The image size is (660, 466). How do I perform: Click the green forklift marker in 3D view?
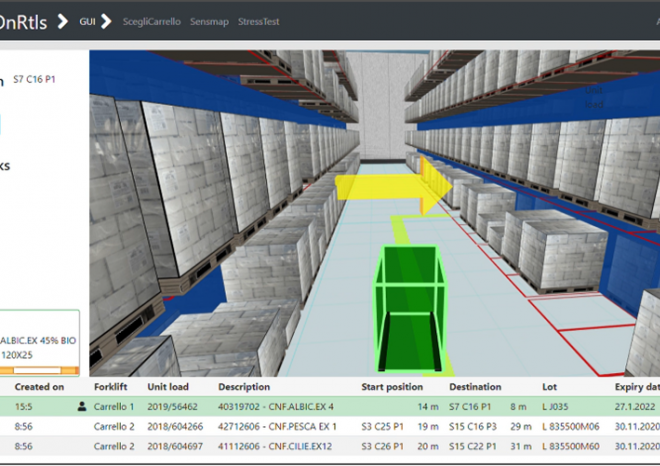408,303
